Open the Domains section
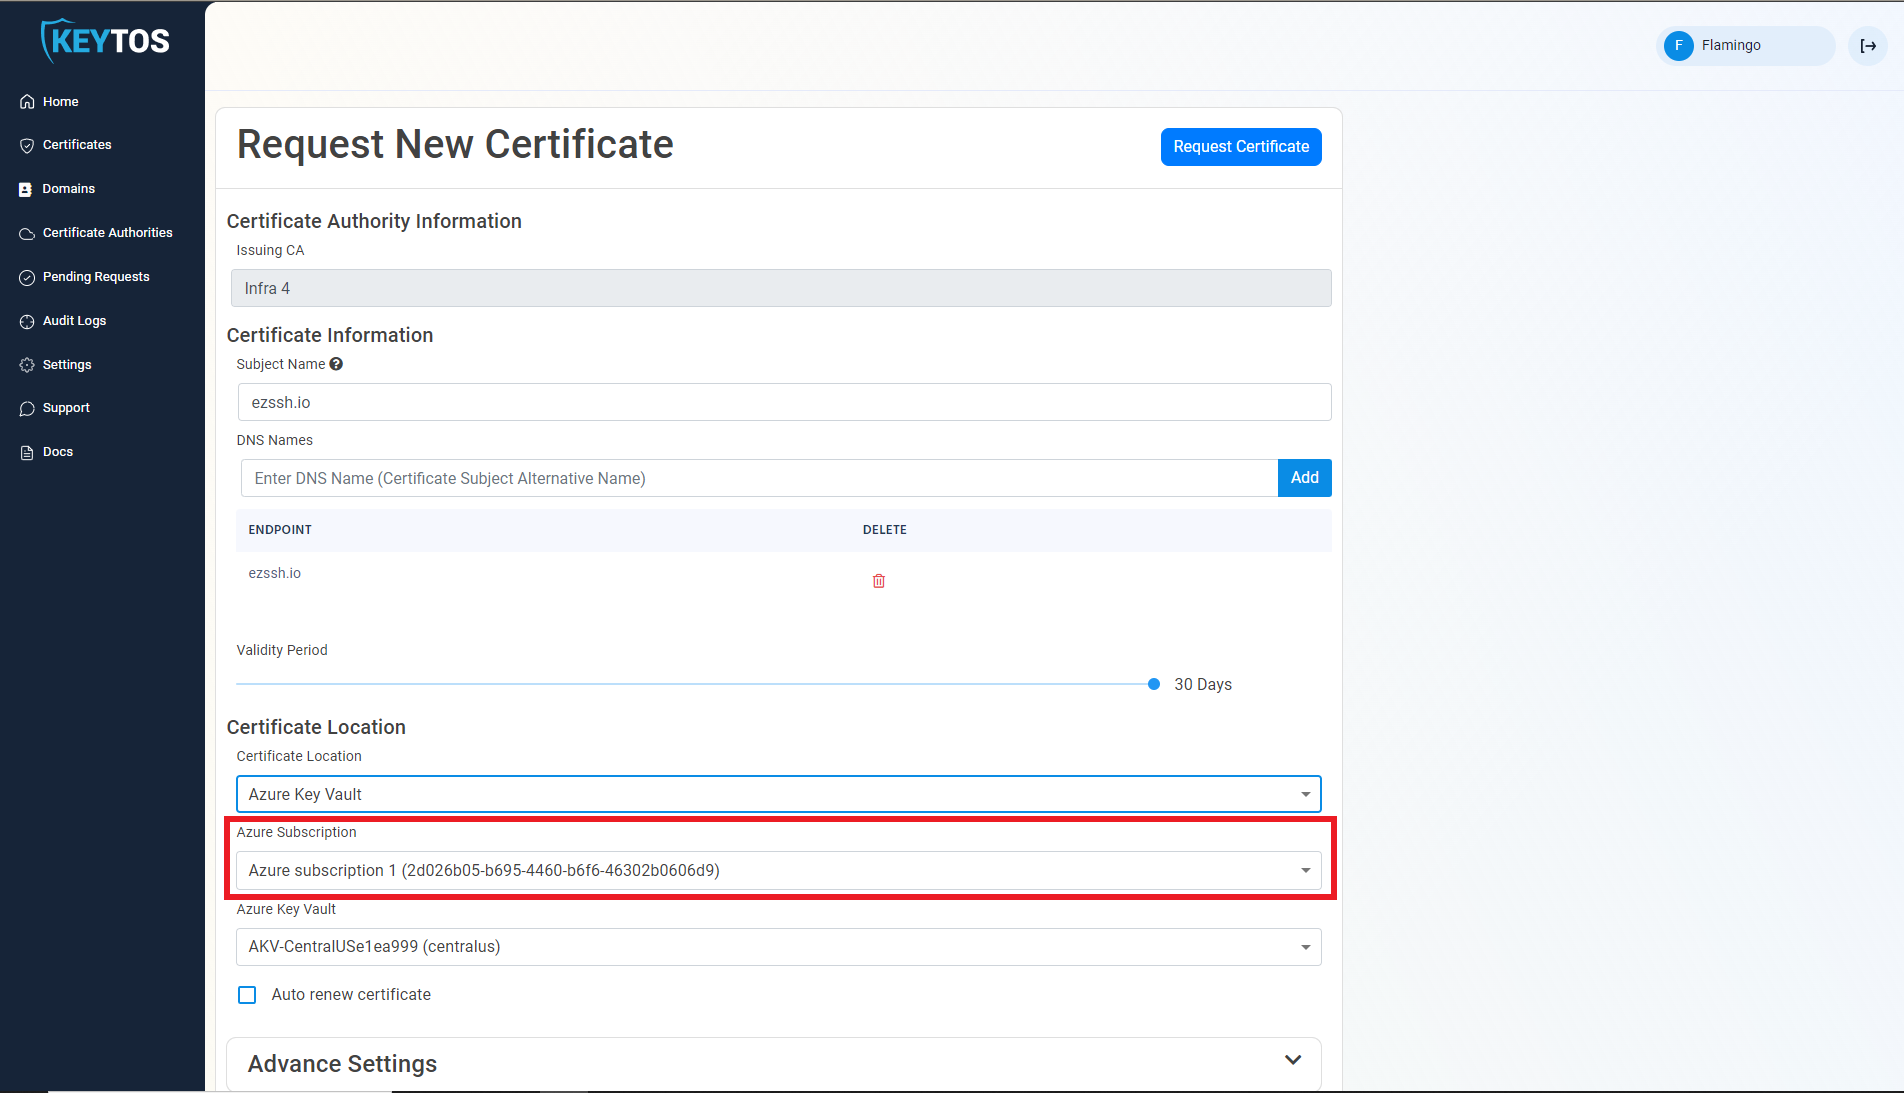1904x1093 pixels. (69, 189)
